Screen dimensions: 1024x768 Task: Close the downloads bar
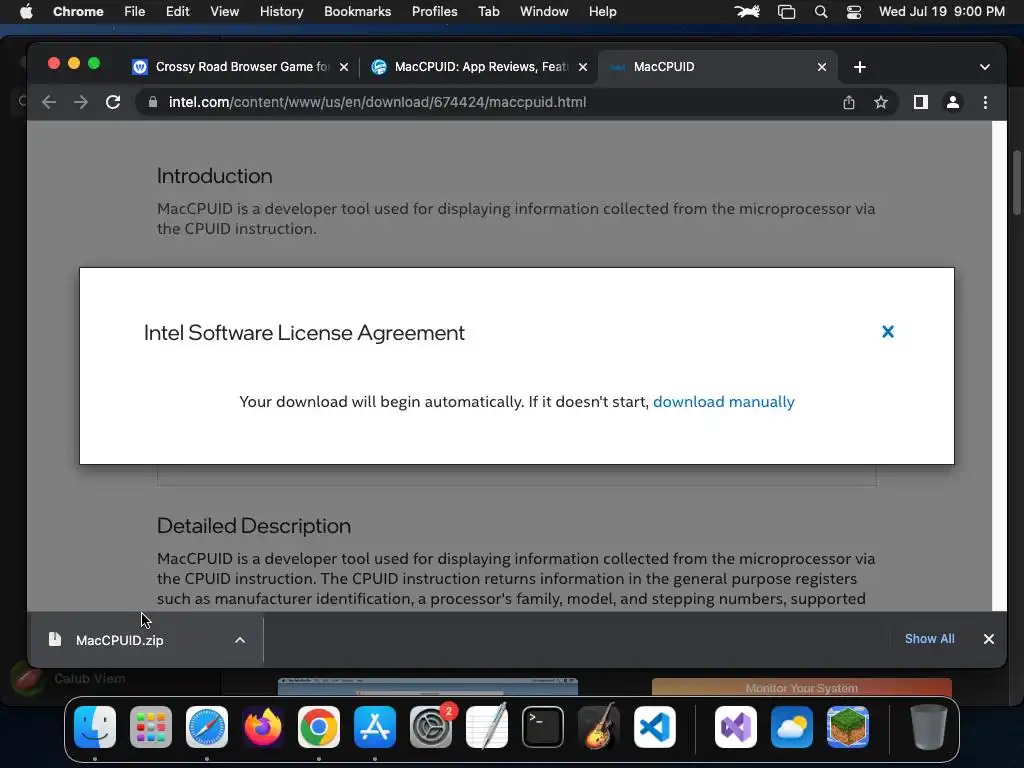pyautogui.click(x=988, y=639)
